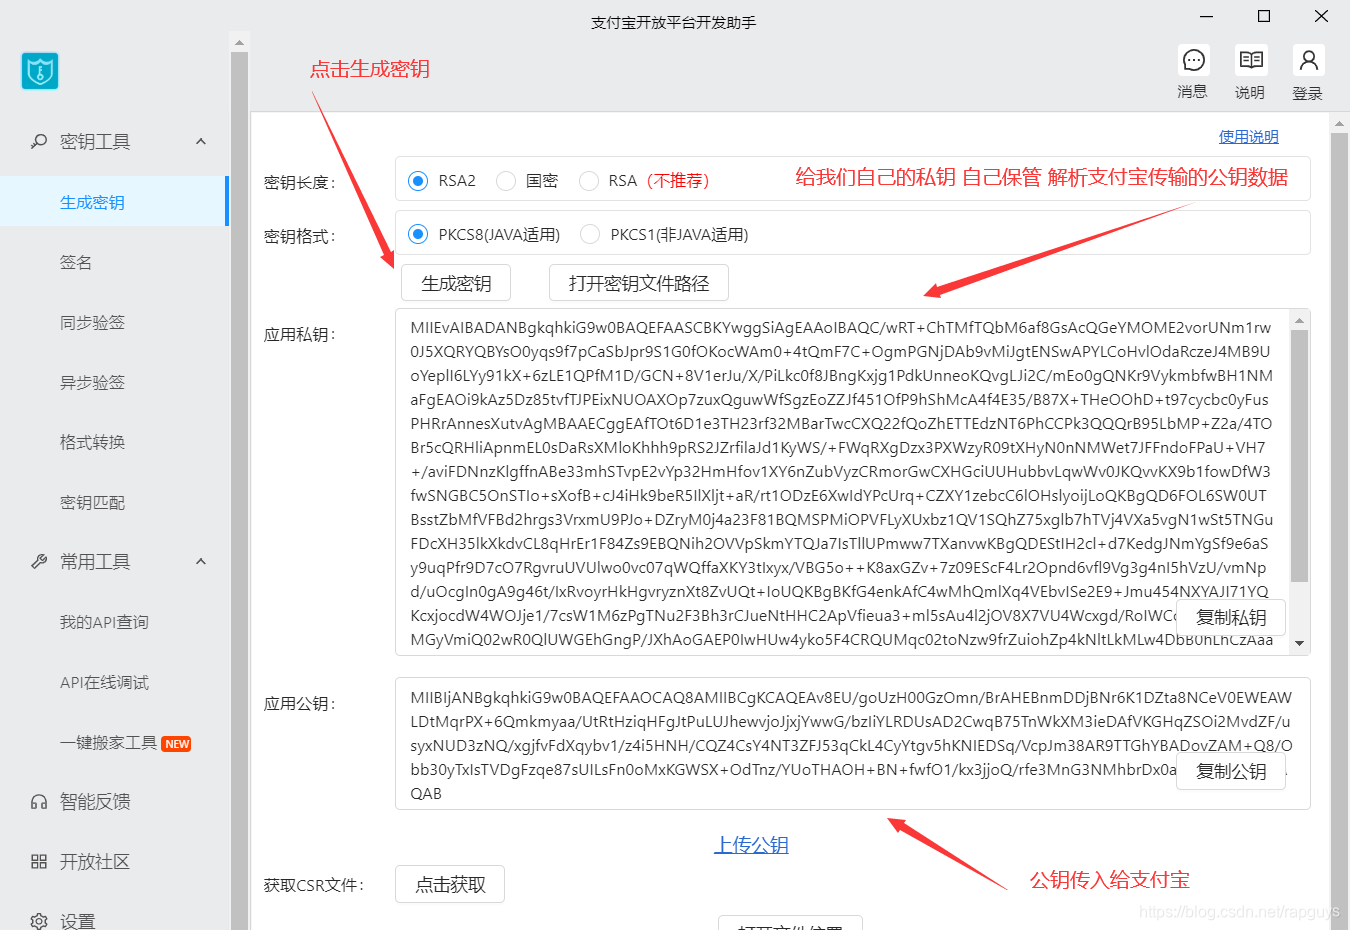Click the sidebar scrollbar up arrow

point(239,43)
